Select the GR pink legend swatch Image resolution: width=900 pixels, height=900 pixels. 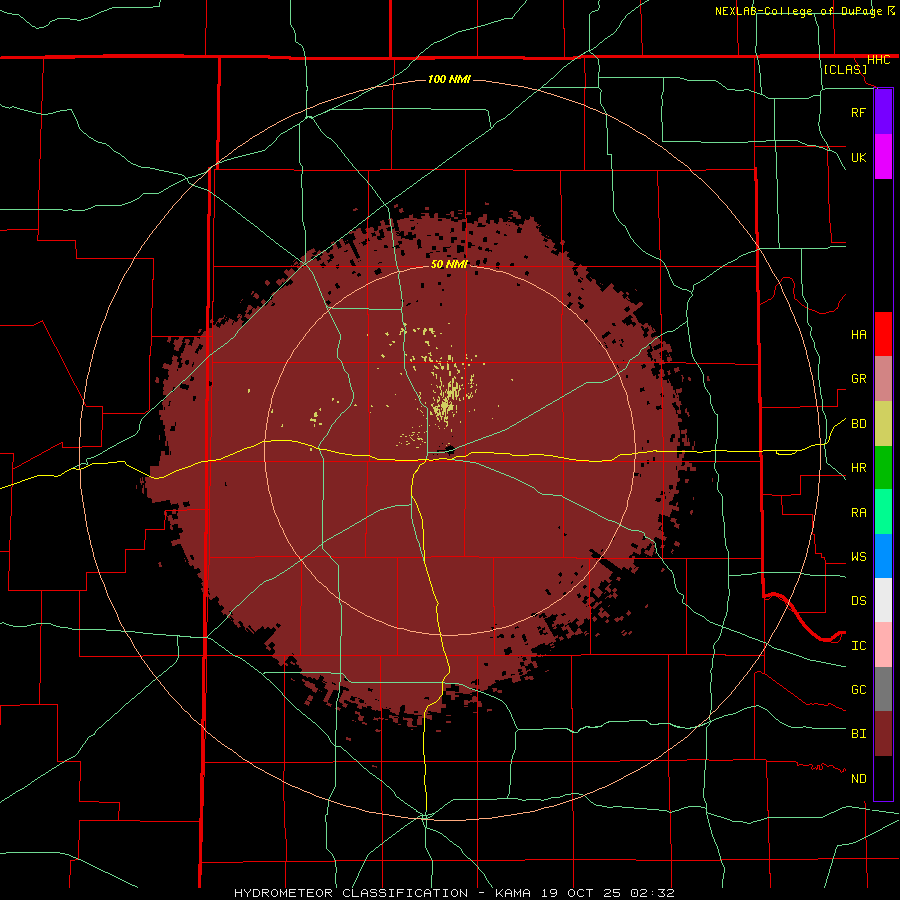[883, 379]
